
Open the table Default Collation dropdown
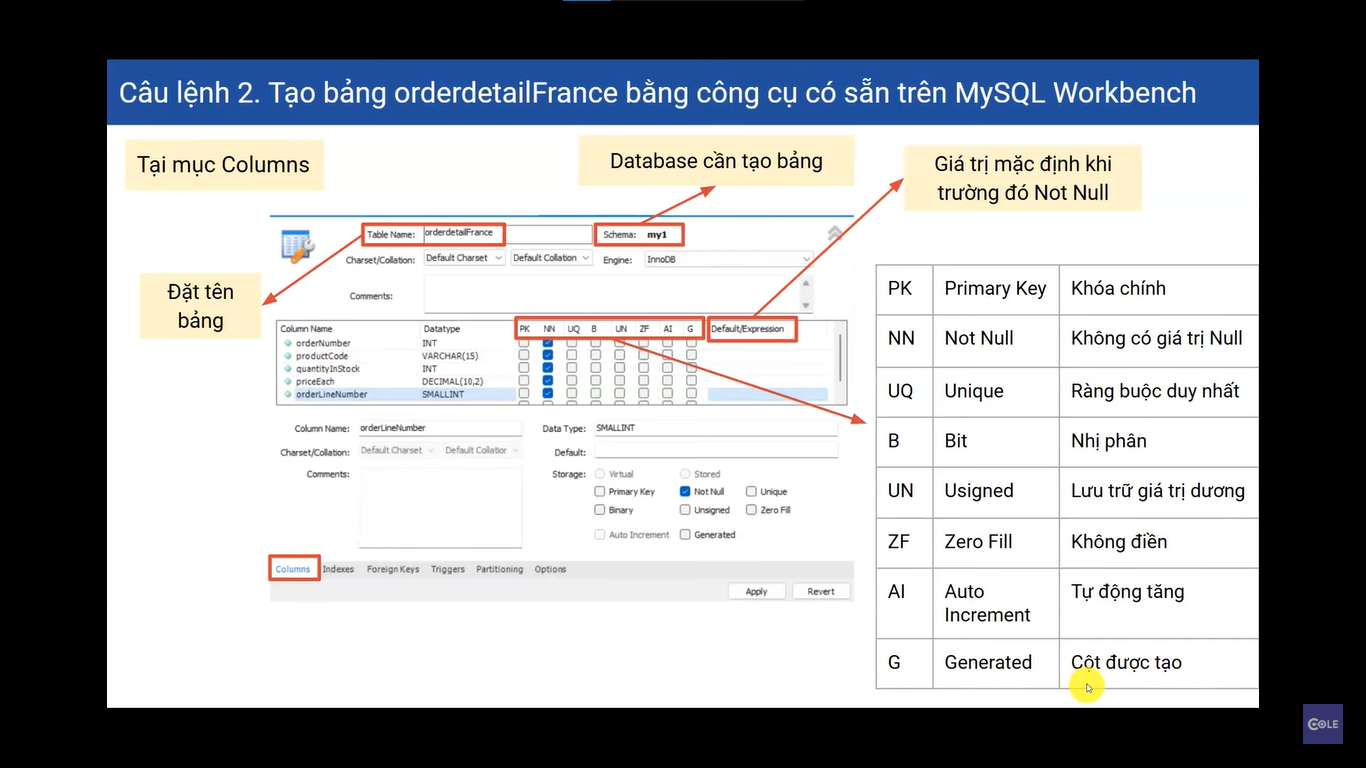pyautogui.click(x=551, y=258)
